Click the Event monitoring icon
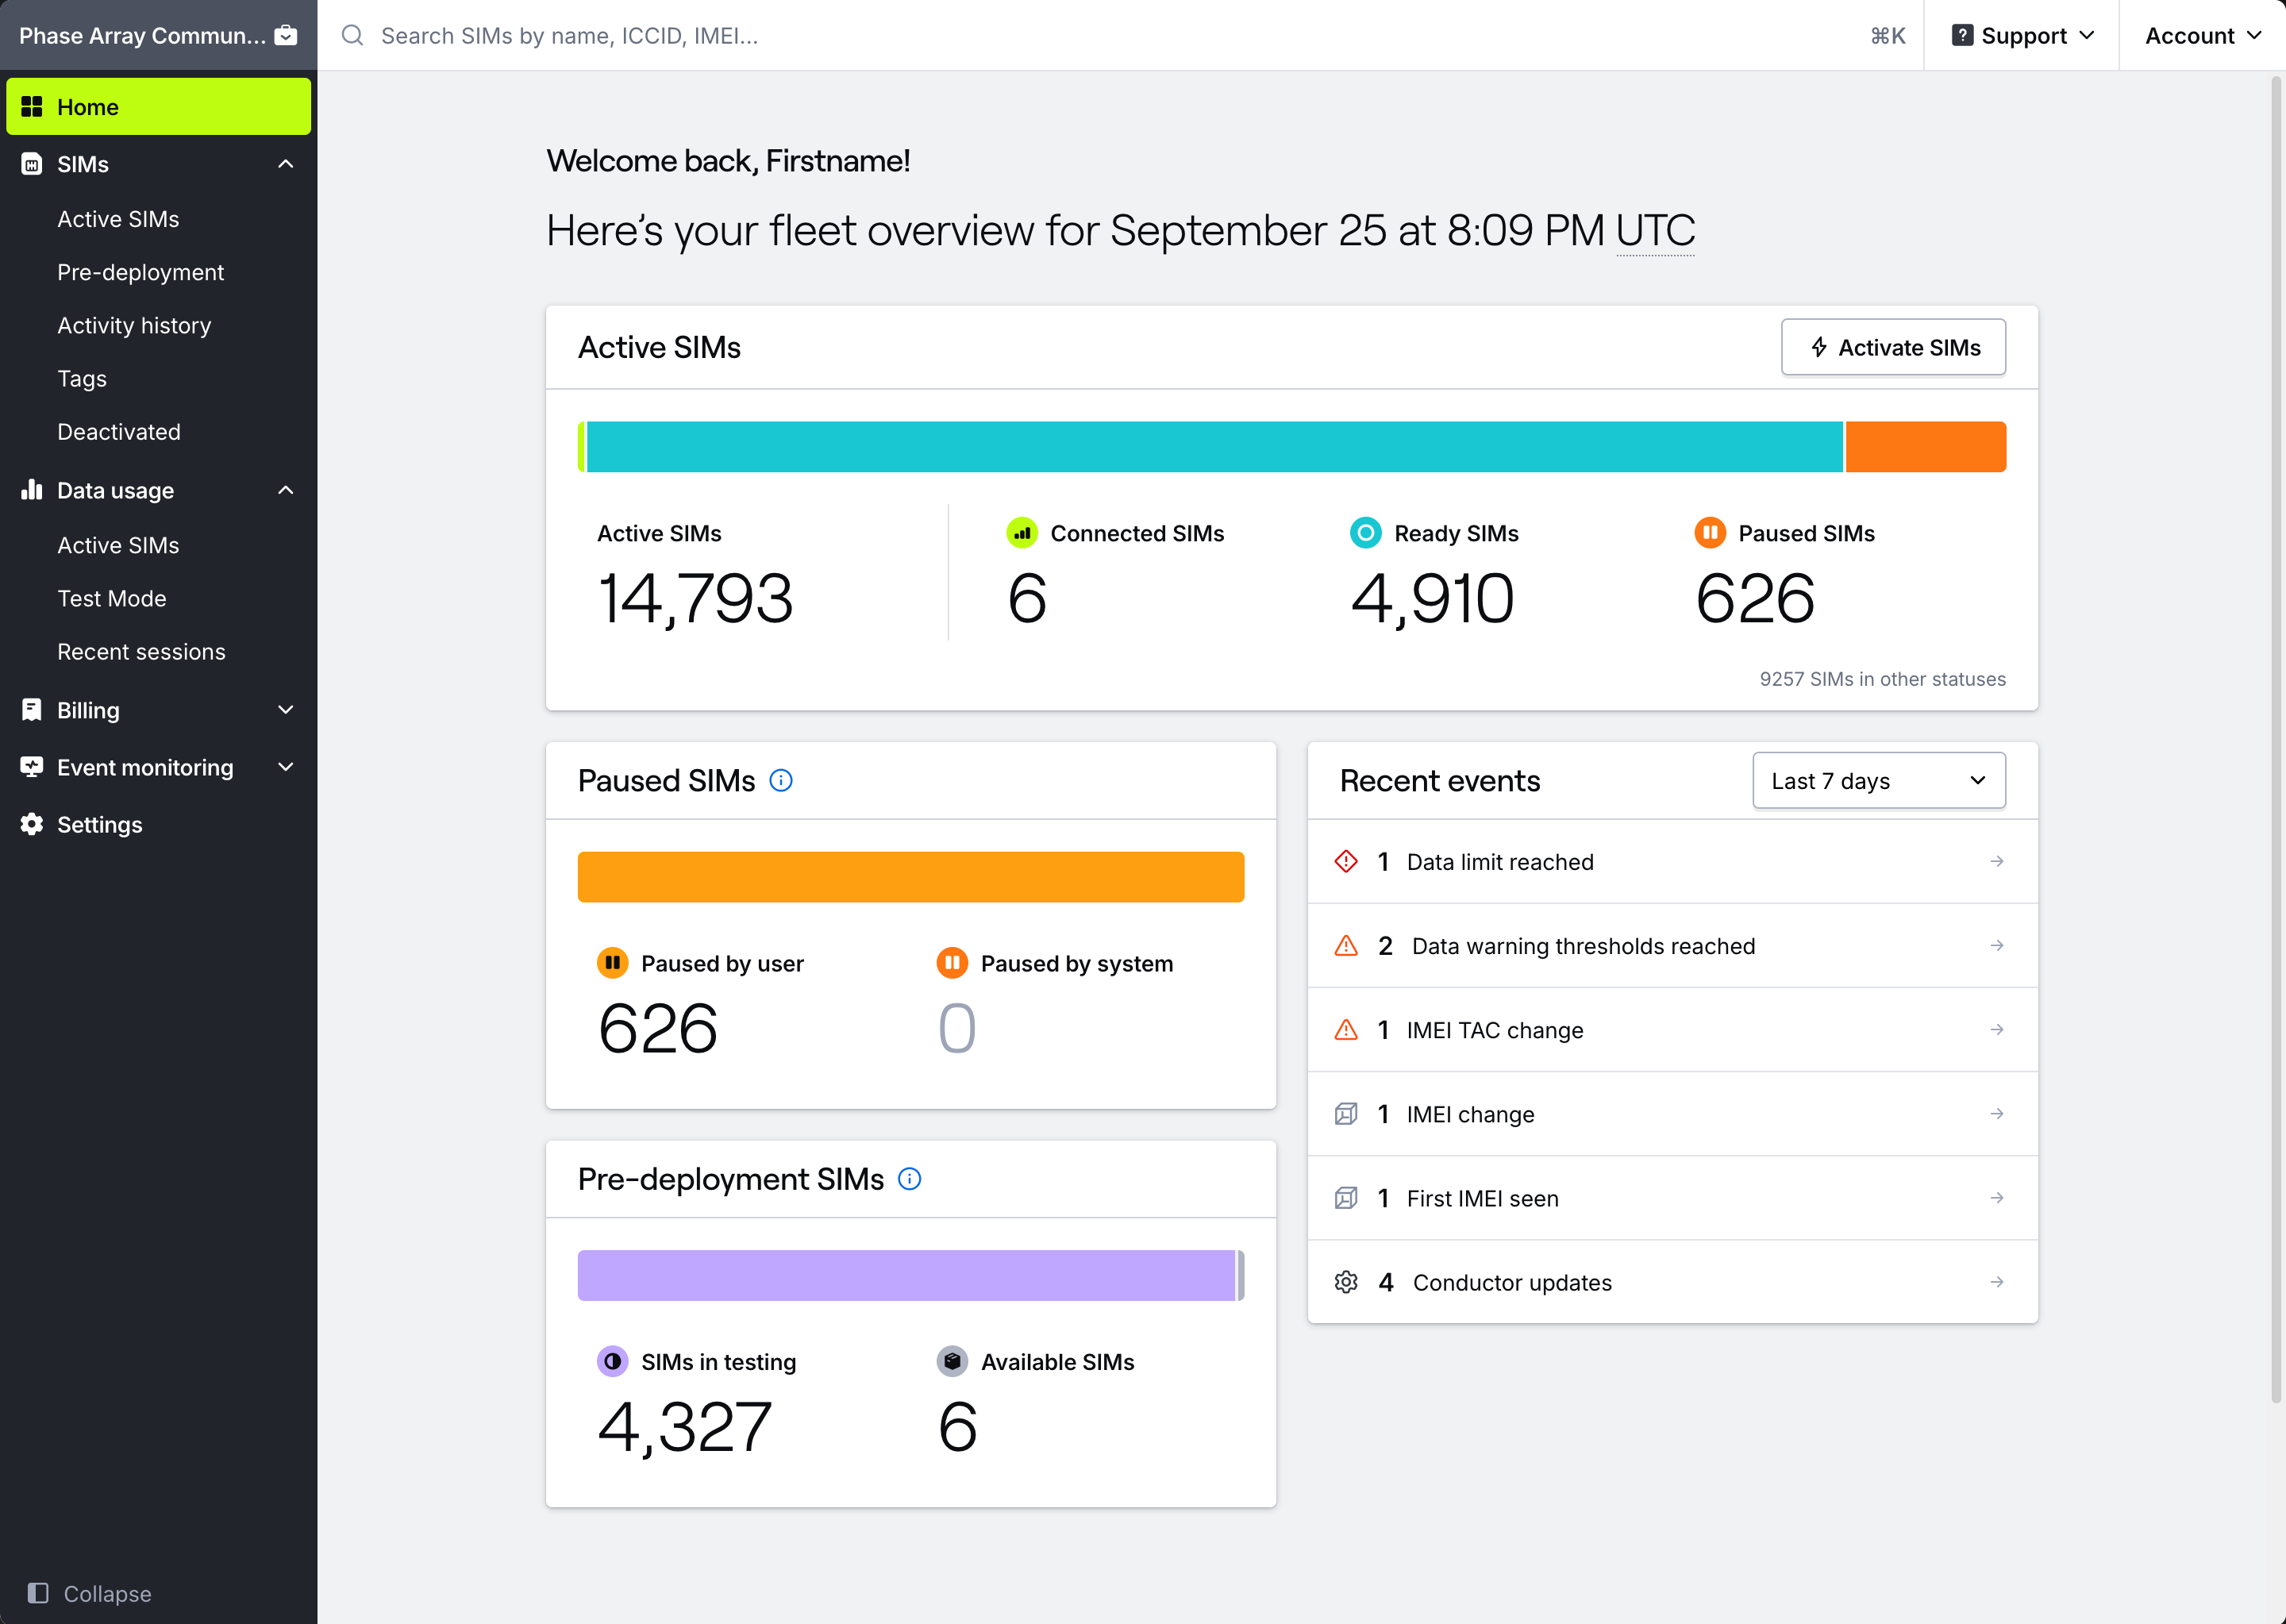The height and width of the screenshot is (1624, 2286). [x=32, y=767]
